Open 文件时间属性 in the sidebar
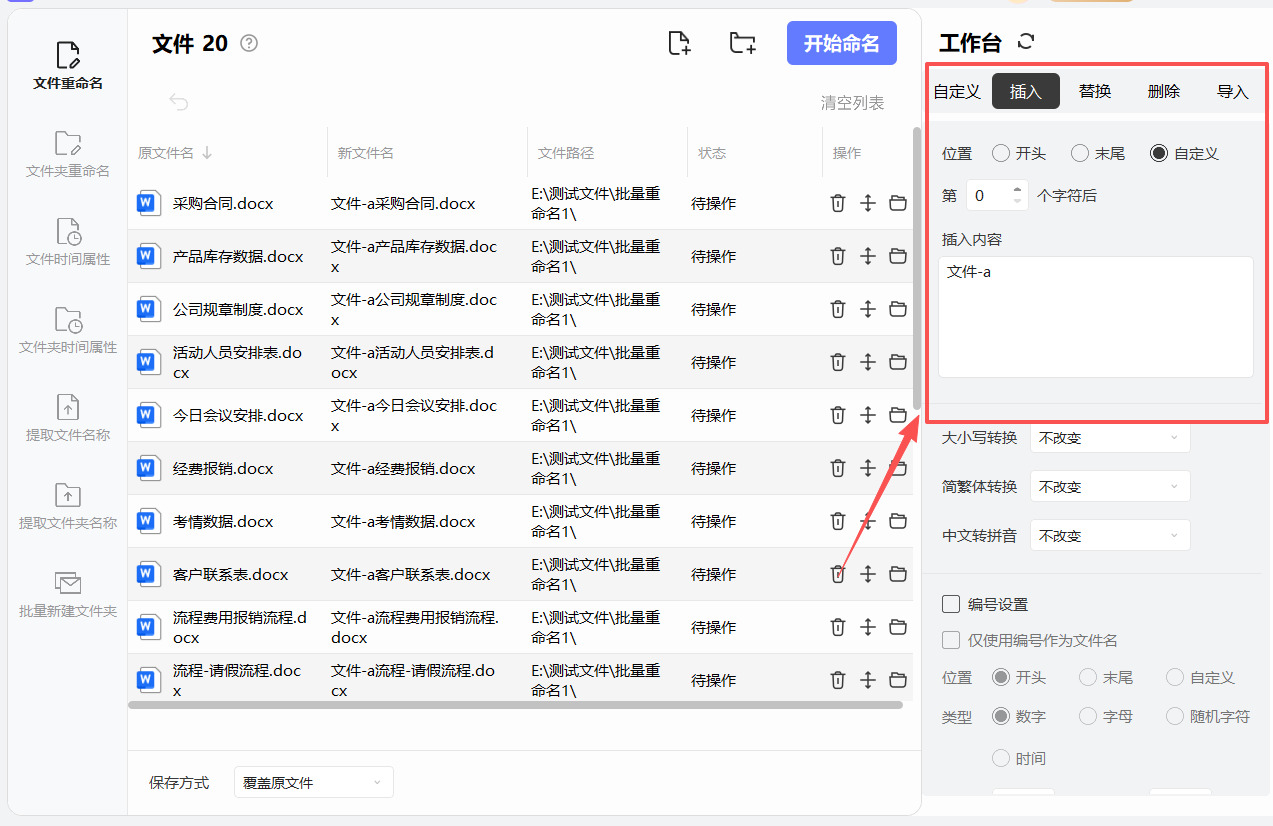1273x826 pixels. (68, 243)
